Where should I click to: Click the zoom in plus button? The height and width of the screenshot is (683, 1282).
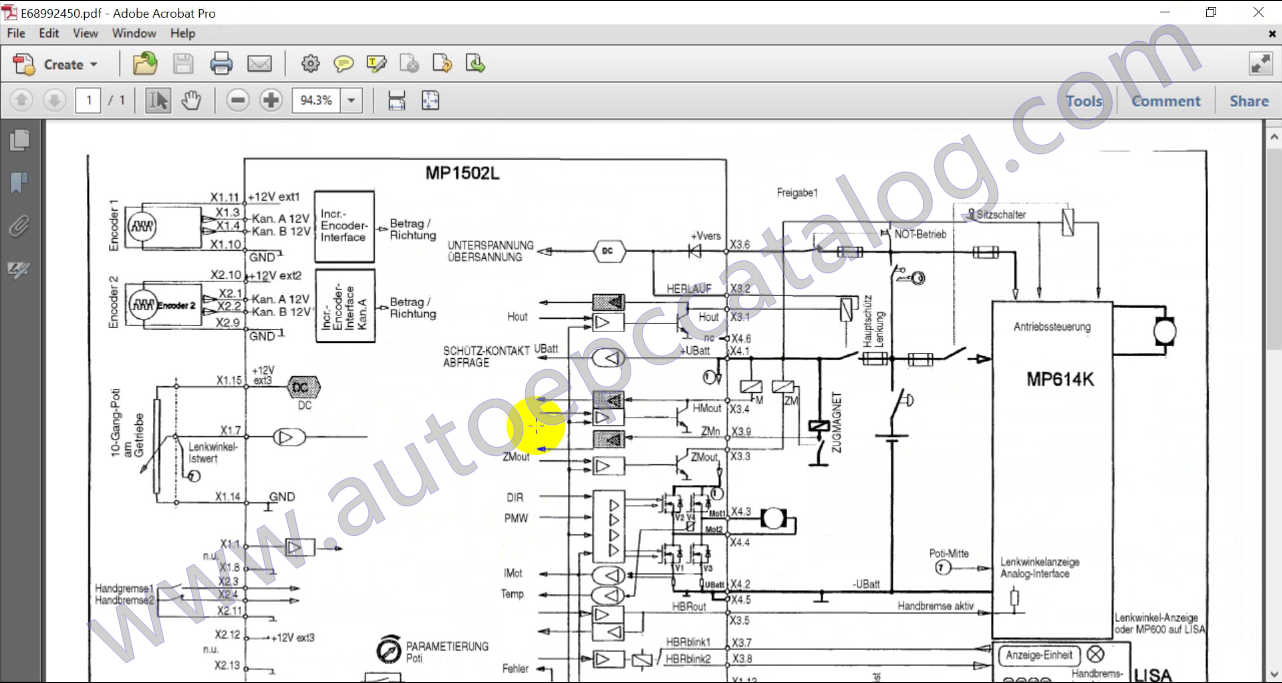(270, 100)
